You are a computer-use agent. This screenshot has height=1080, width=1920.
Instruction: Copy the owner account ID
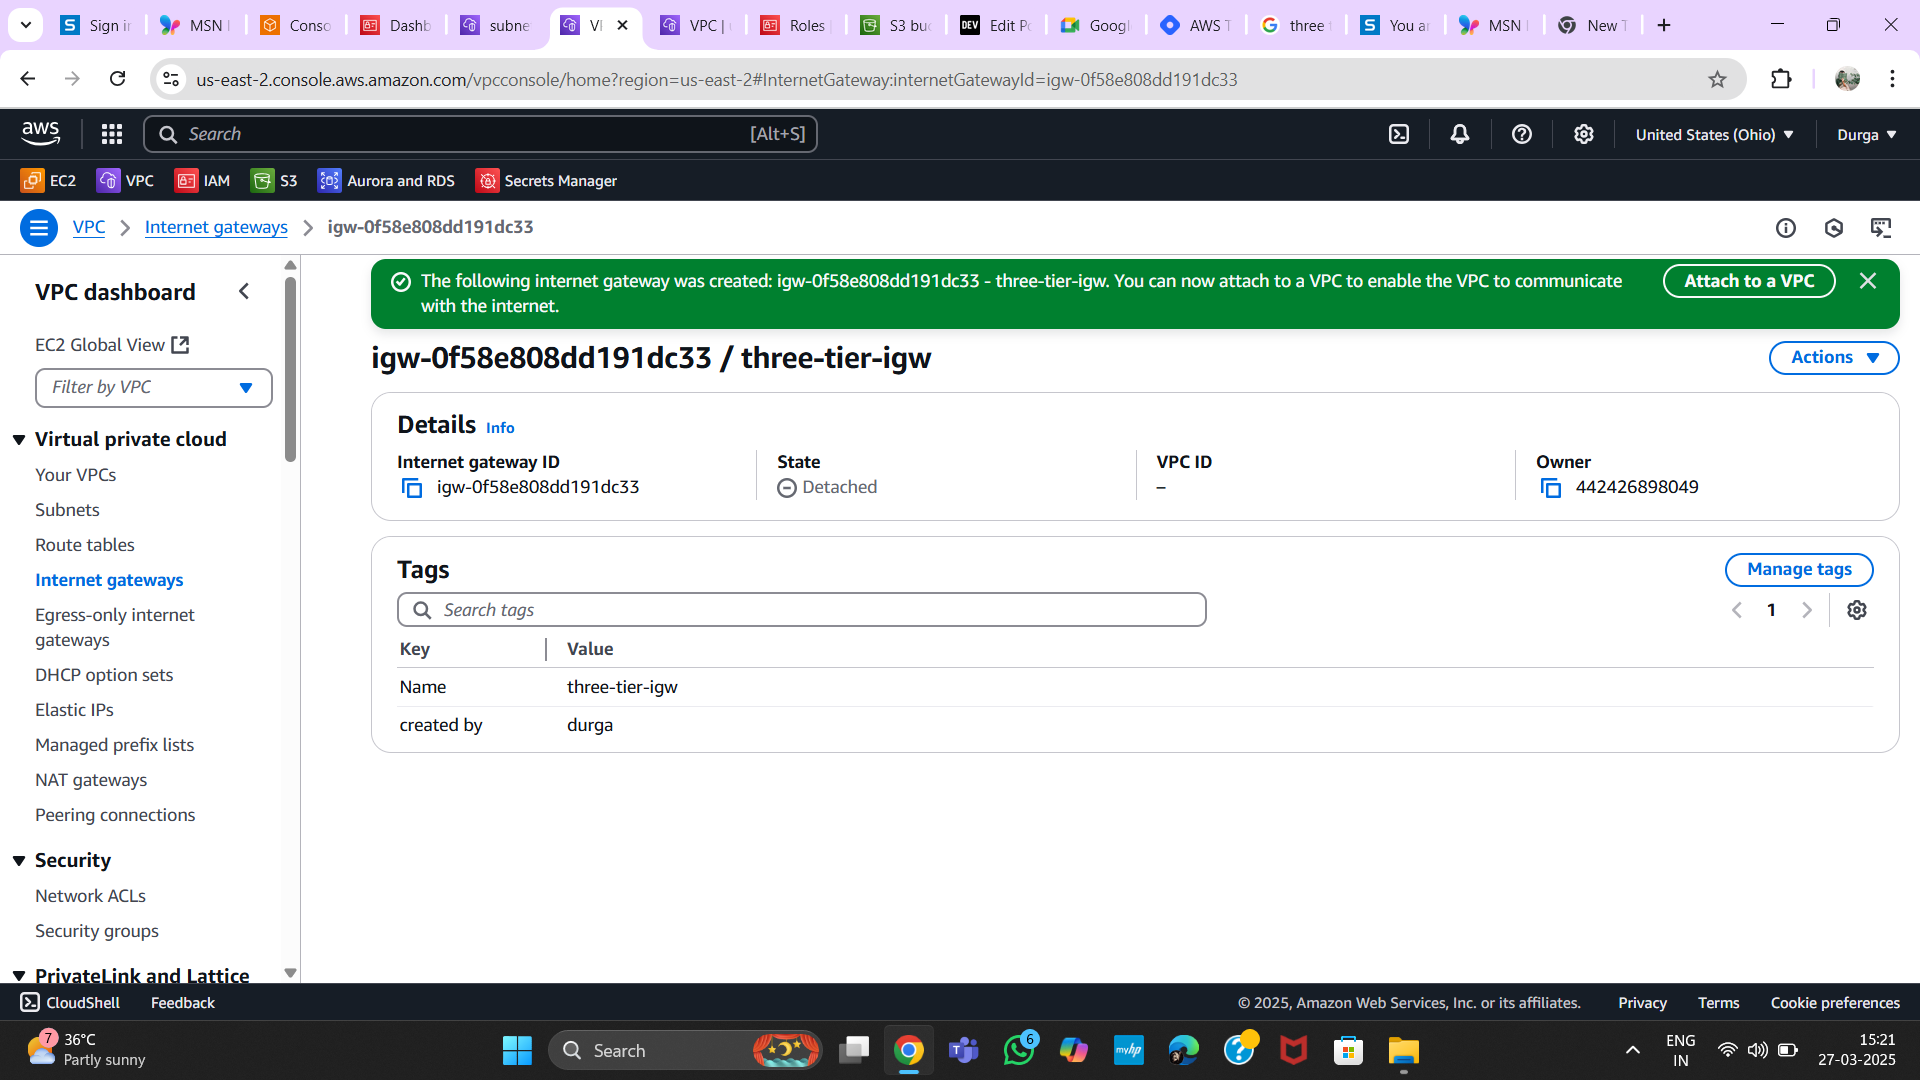tap(1551, 488)
